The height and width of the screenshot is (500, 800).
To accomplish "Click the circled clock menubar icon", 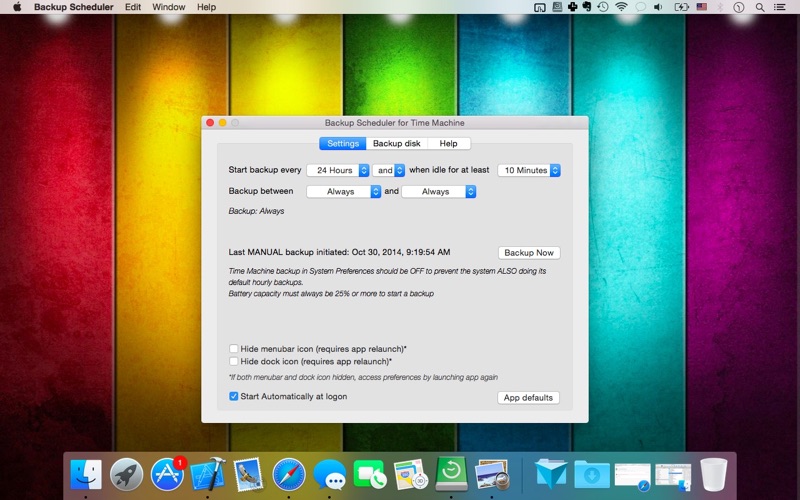I will (x=739, y=7).
